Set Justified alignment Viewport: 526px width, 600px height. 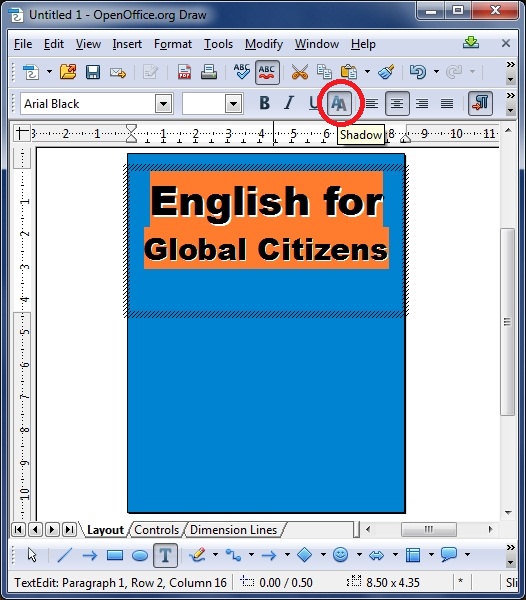(447, 103)
